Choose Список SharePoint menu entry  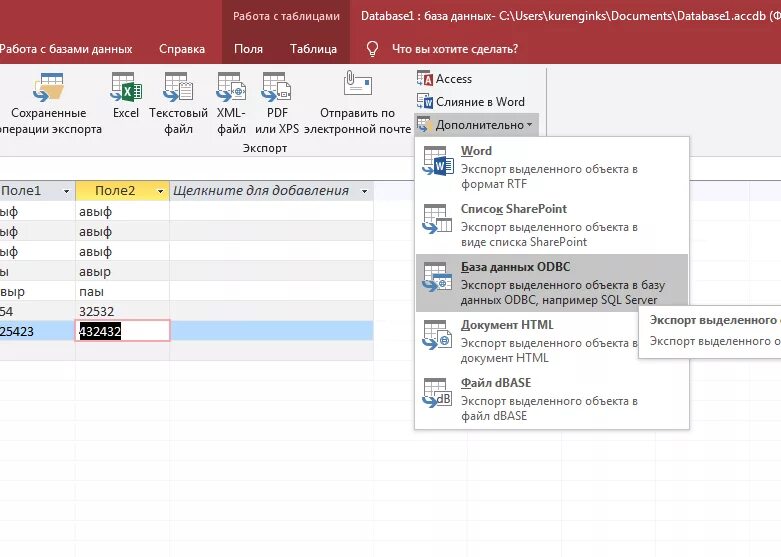[x=552, y=225]
